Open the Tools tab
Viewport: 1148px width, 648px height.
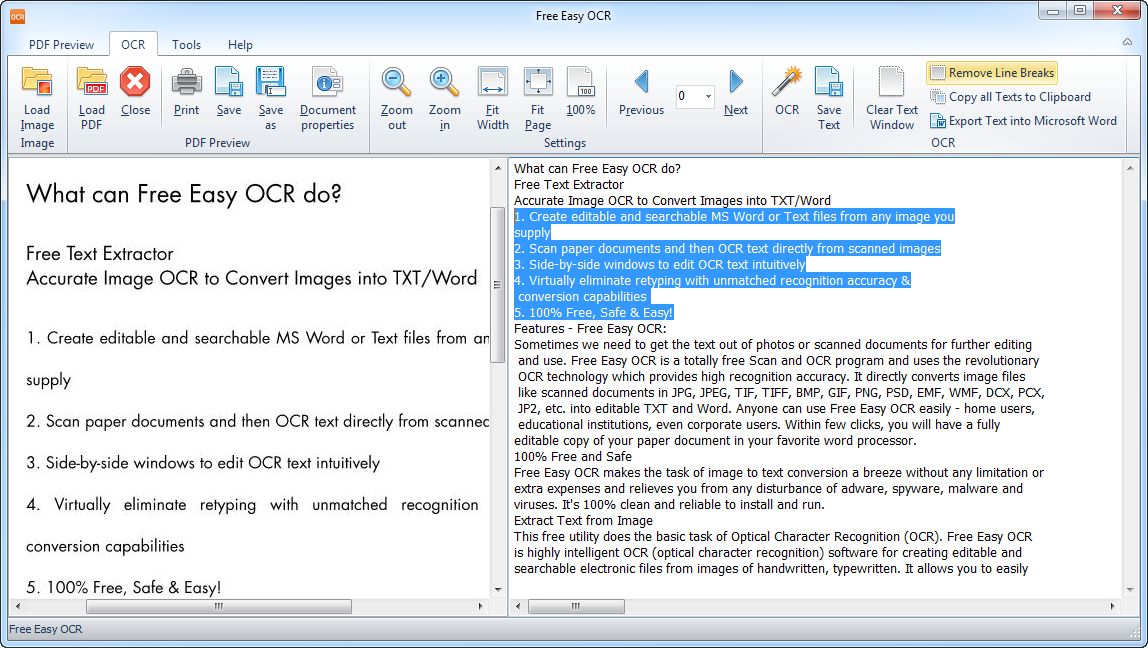(x=187, y=45)
